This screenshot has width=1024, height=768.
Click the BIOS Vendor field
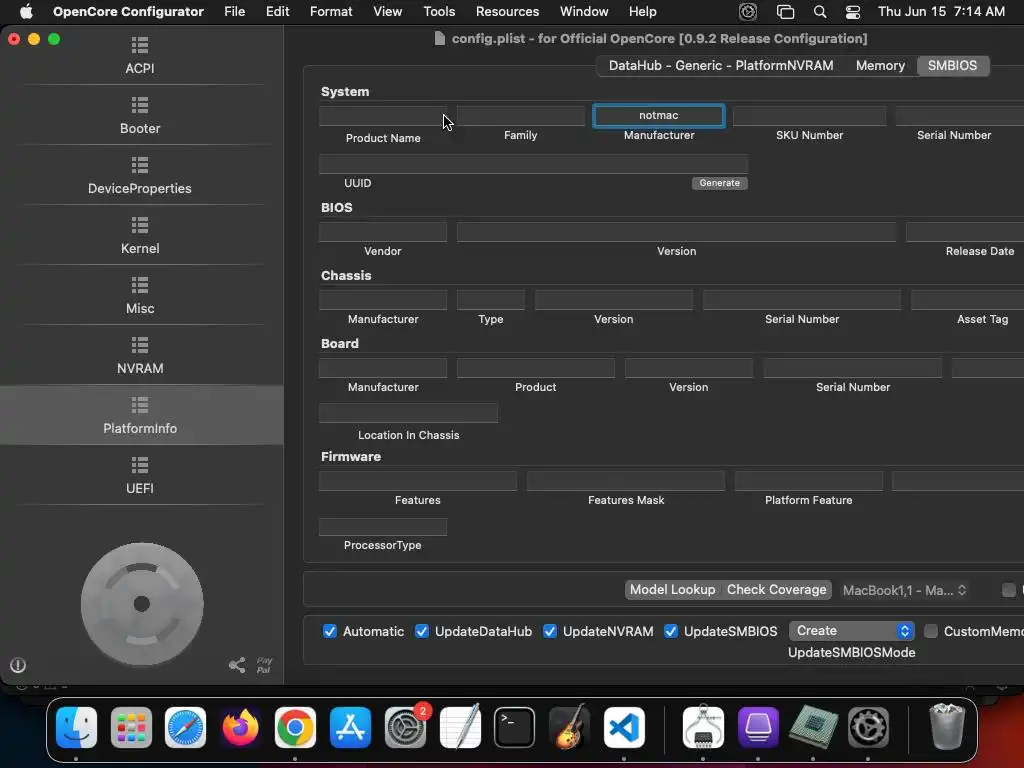pos(383,232)
